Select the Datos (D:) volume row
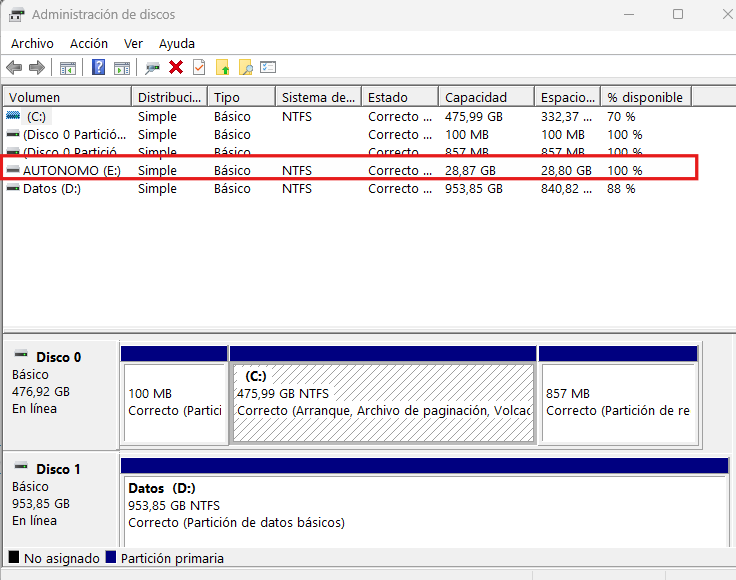This screenshot has height=580, width=736. pos(347,189)
